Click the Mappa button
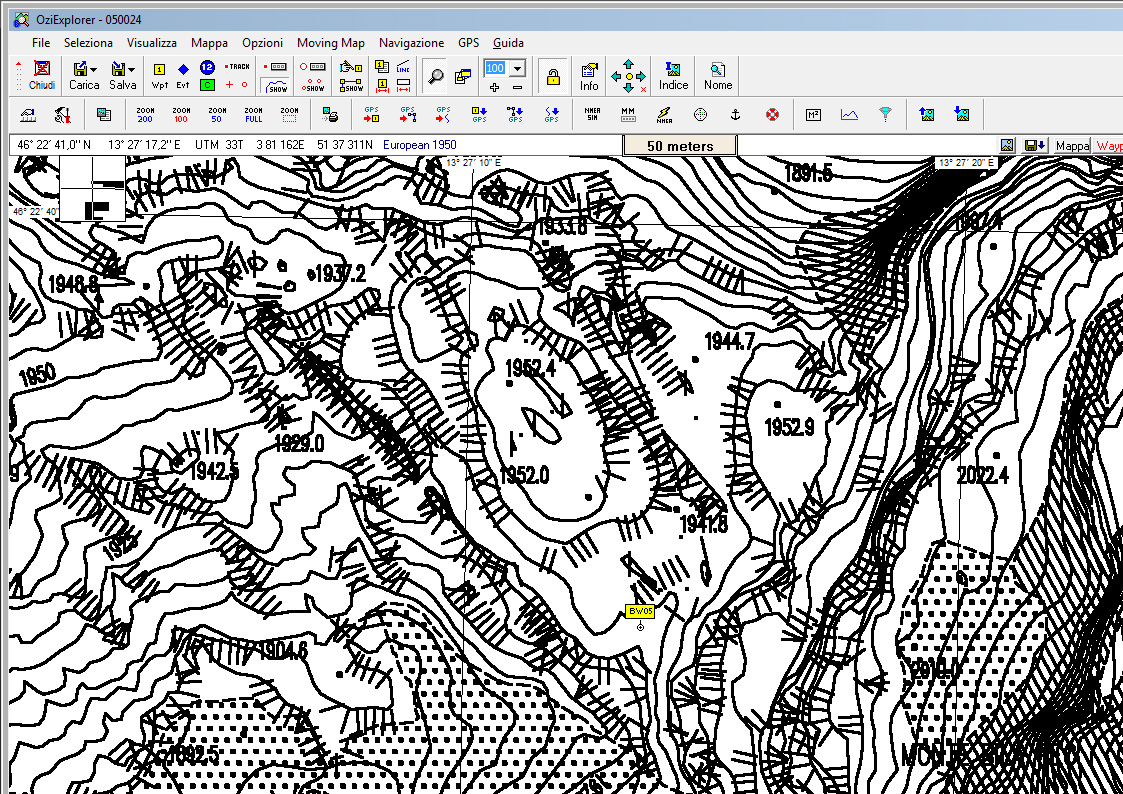 coord(1072,146)
